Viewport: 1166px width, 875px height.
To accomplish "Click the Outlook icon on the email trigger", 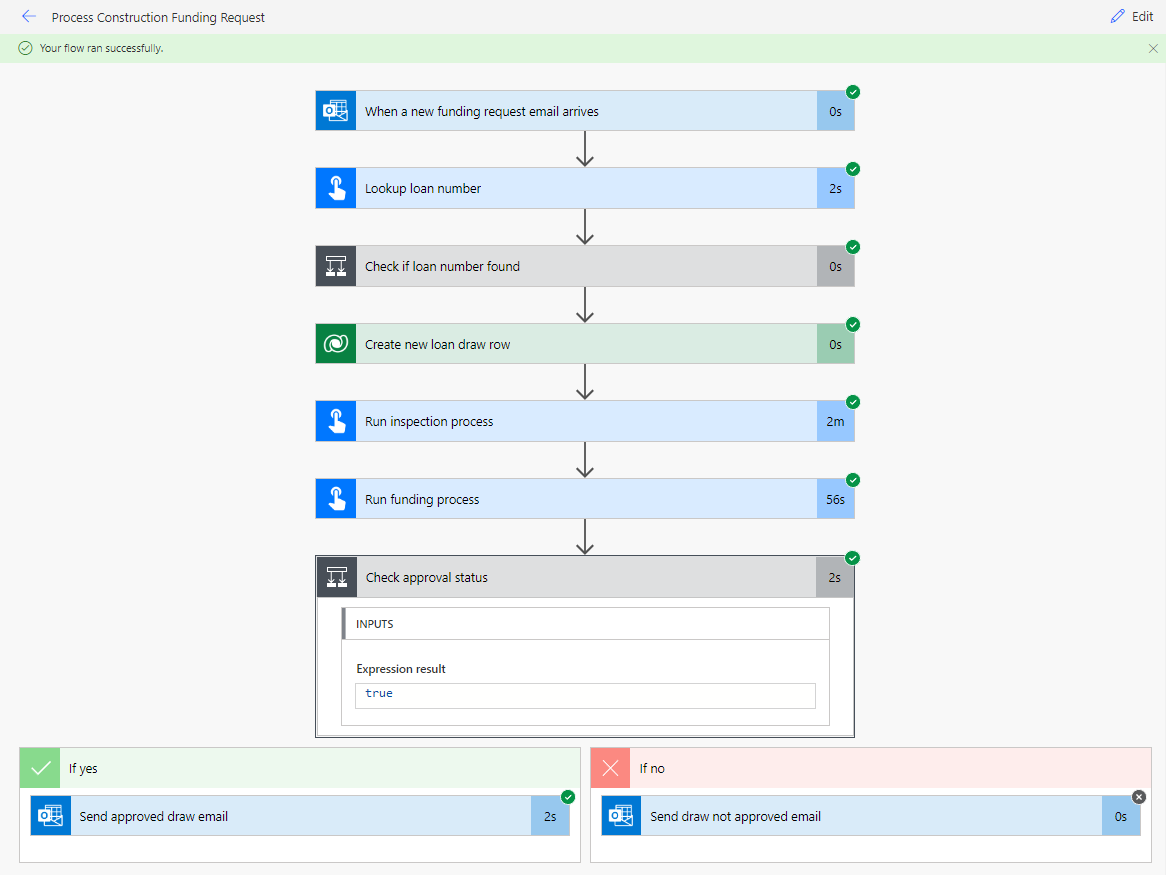I will (335, 110).
